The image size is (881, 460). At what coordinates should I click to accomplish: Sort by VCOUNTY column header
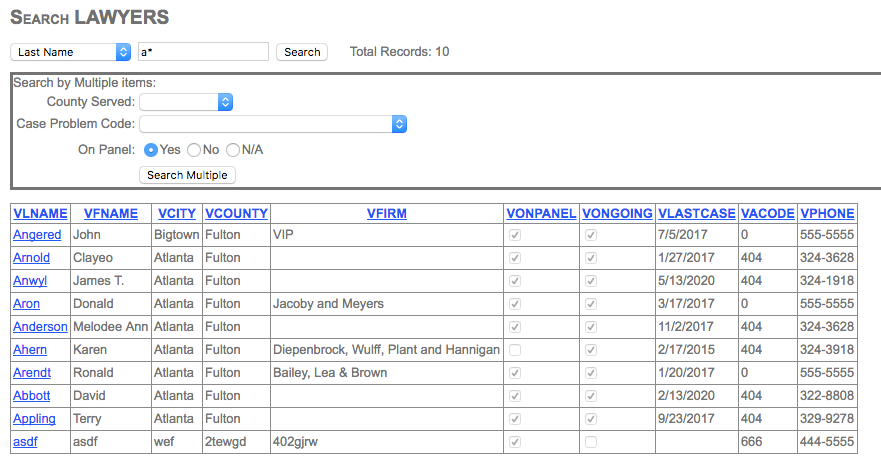pos(236,213)
